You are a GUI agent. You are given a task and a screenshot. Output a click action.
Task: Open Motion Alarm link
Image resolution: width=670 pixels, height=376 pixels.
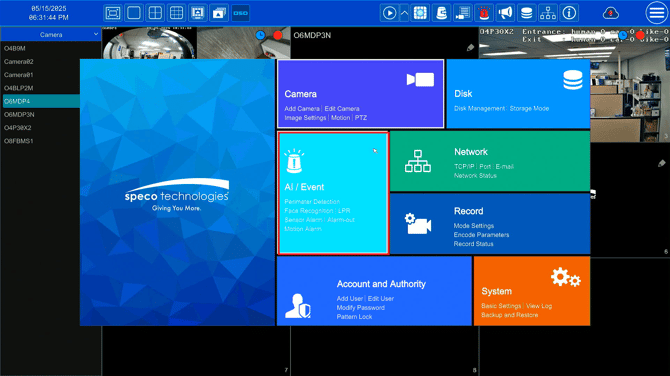tap(303, 229)
